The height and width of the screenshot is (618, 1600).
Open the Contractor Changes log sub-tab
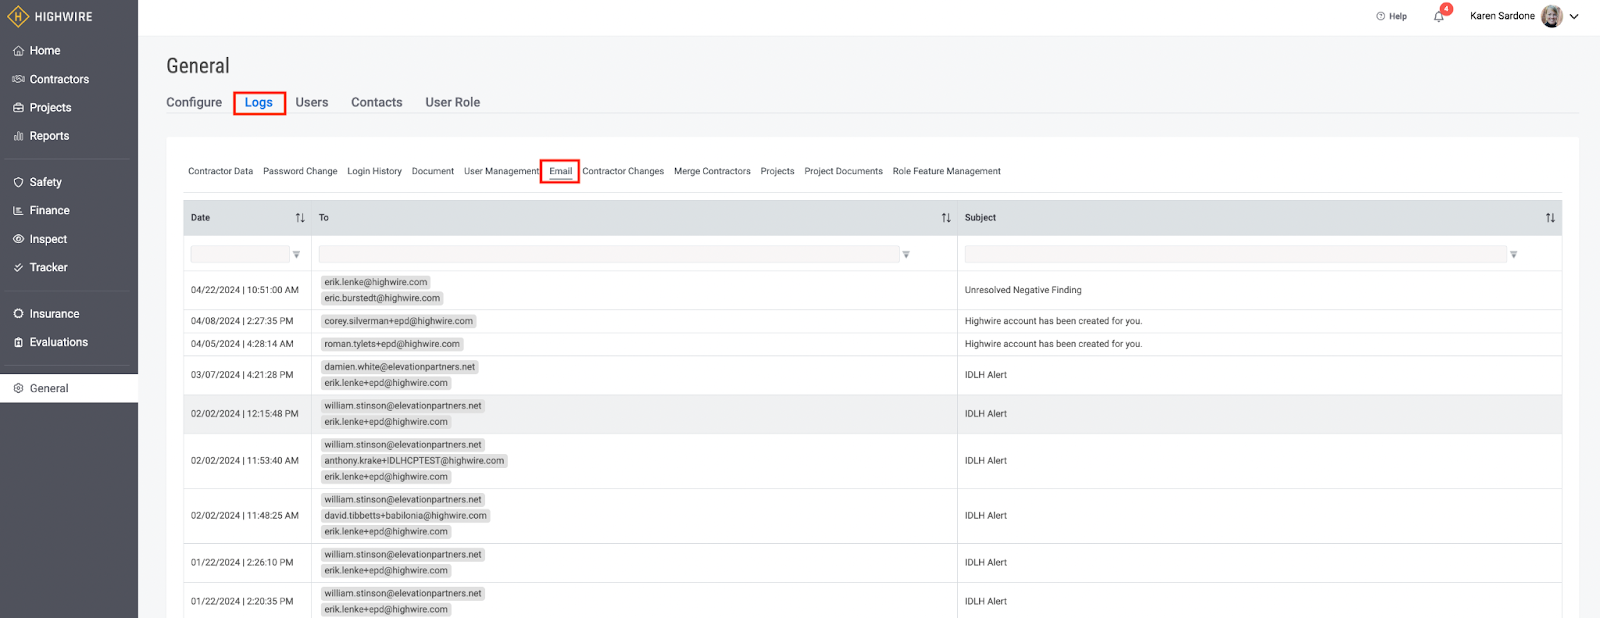[x=623, y=171]
